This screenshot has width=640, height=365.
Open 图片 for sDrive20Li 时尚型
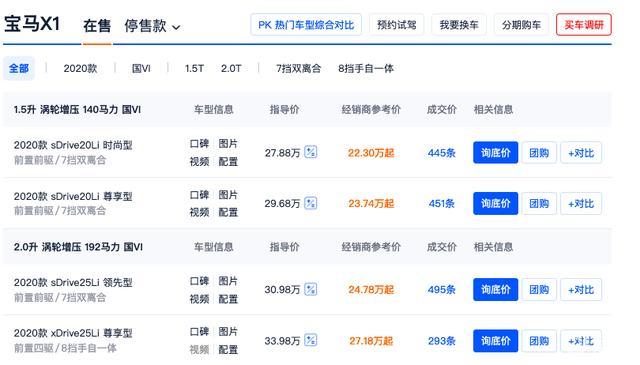point(228,144)
